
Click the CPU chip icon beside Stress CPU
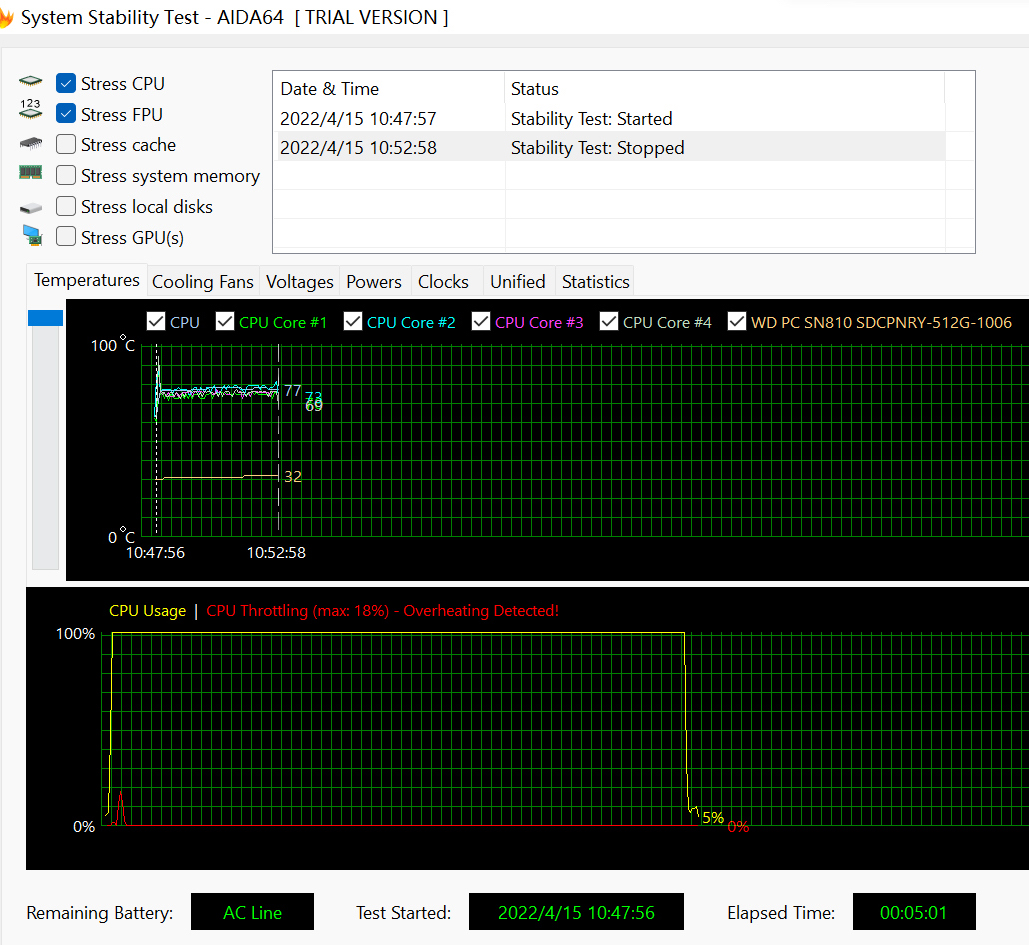(x=31, y=83)
